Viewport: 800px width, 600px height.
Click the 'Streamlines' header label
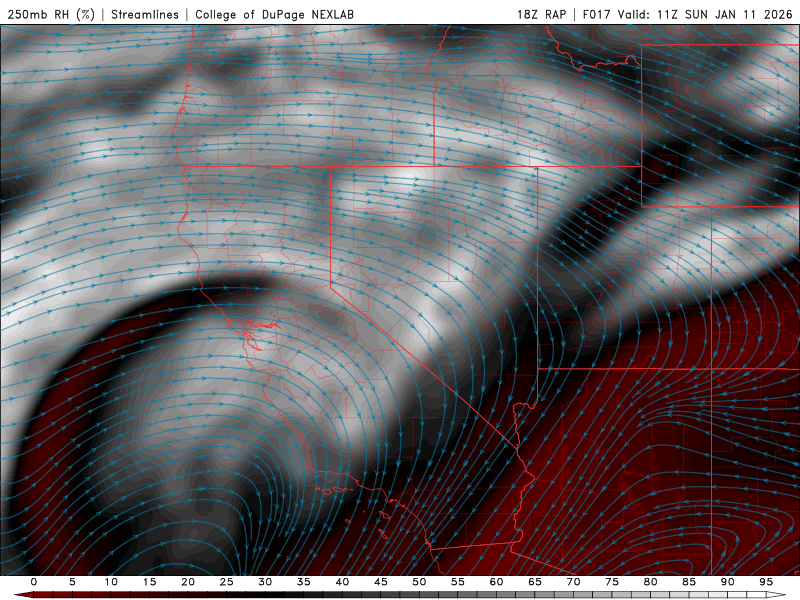pyautogui.click(x=145, y=14)
